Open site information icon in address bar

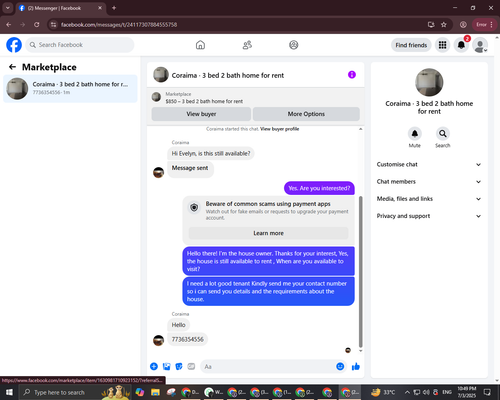[53, 25]
